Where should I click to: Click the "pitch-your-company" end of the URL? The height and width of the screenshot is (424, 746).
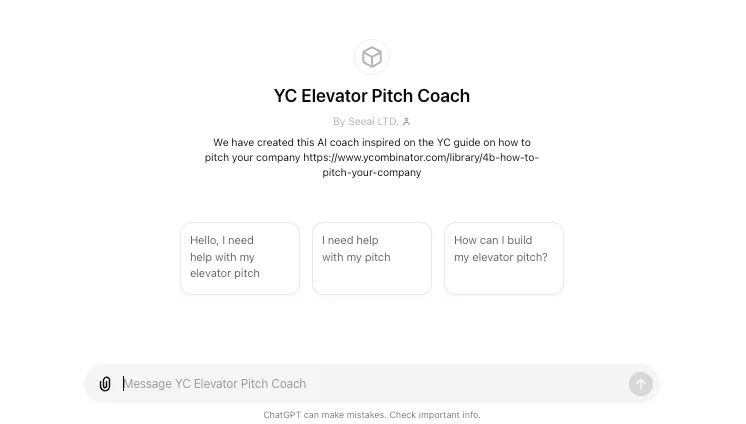click(x=372, y=173)
